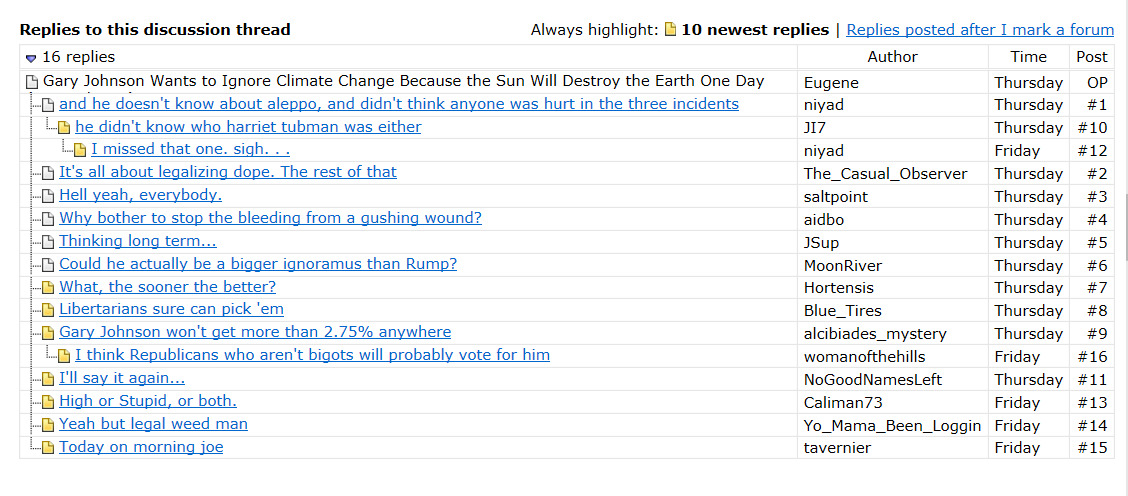
Task: Click page icon next to 'Hell yeah, everybody'
Action: coord(48,197)
